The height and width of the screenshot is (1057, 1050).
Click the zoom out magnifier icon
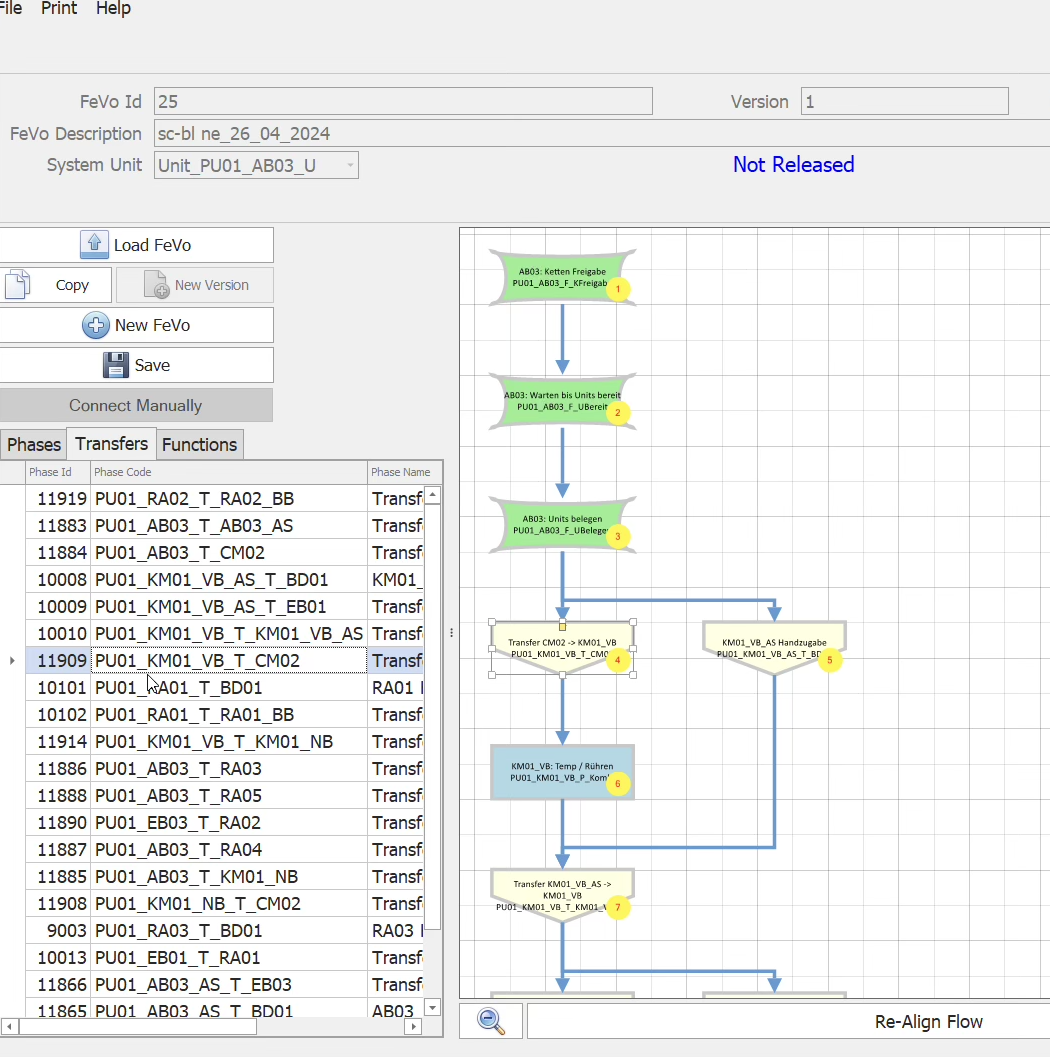click(x=491, y=1021)
